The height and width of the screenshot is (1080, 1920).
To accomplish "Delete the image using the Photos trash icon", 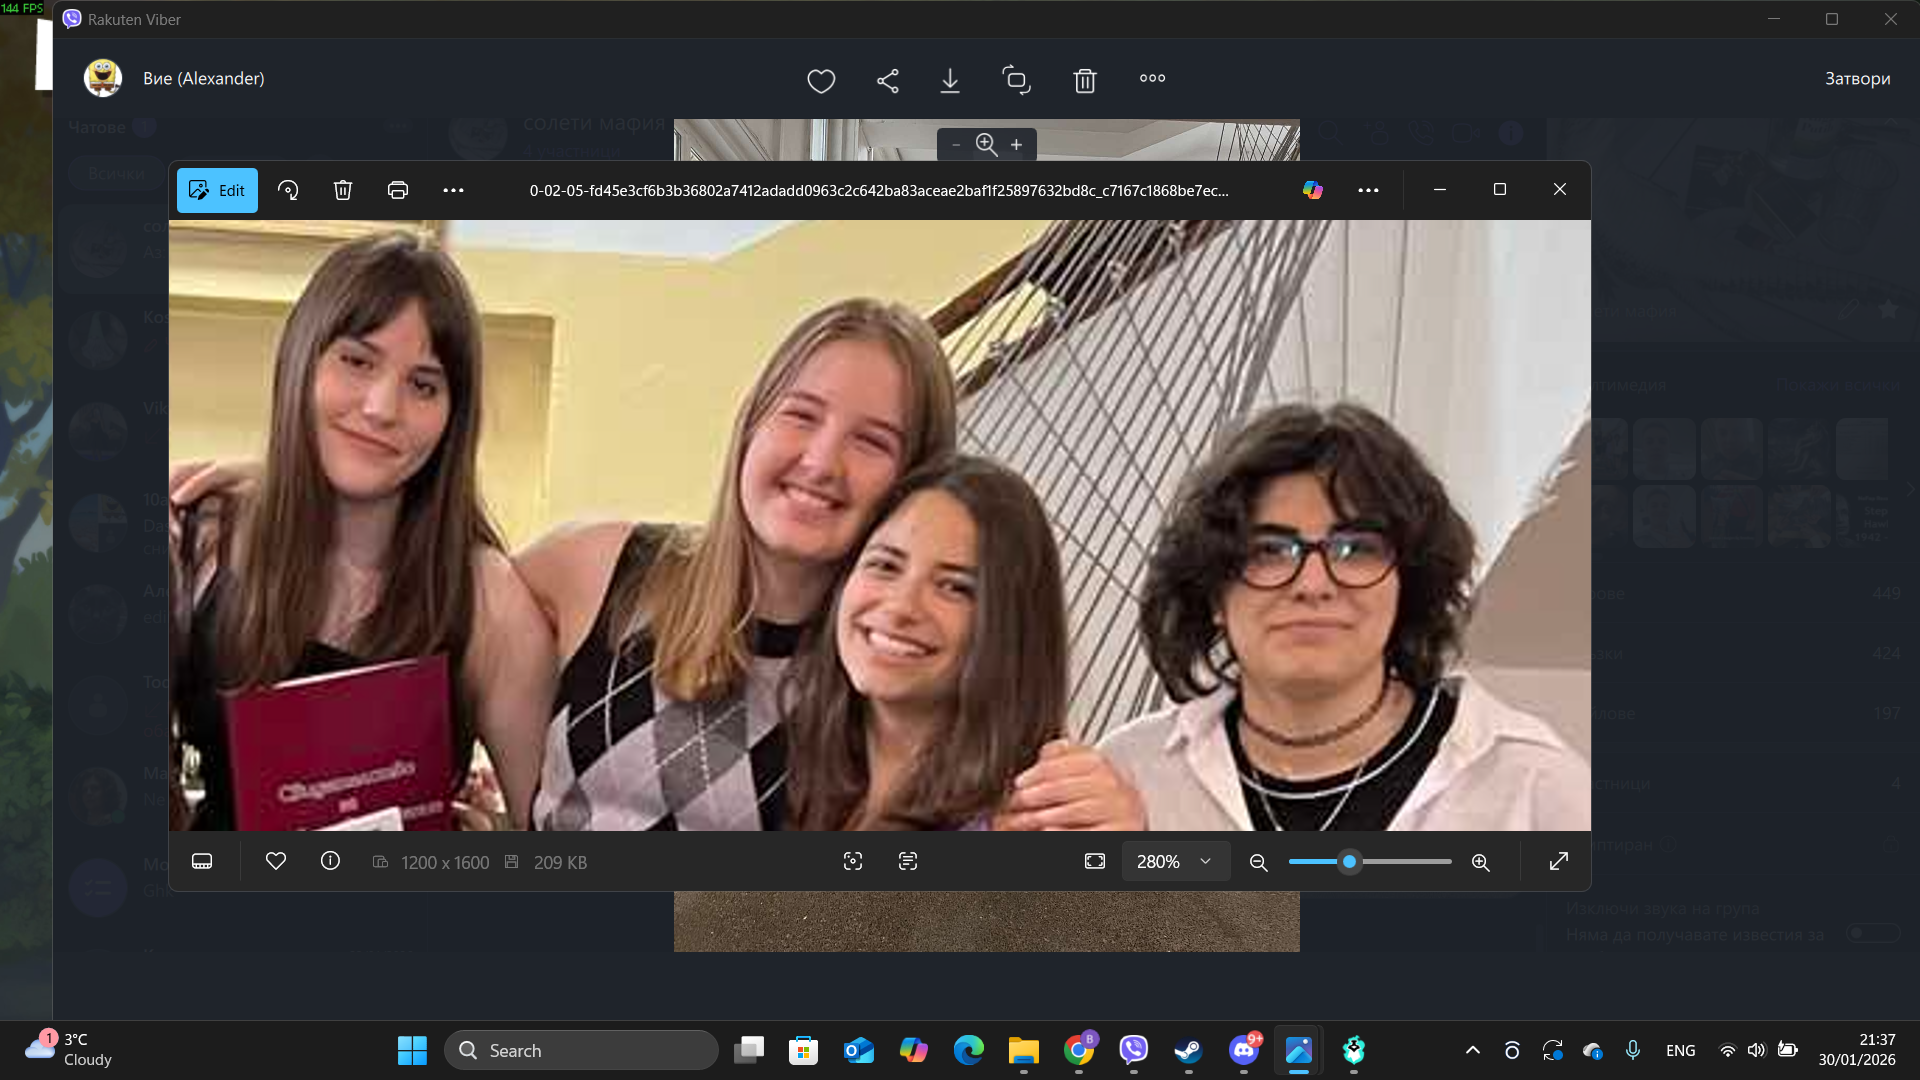I will coord(343,190).
